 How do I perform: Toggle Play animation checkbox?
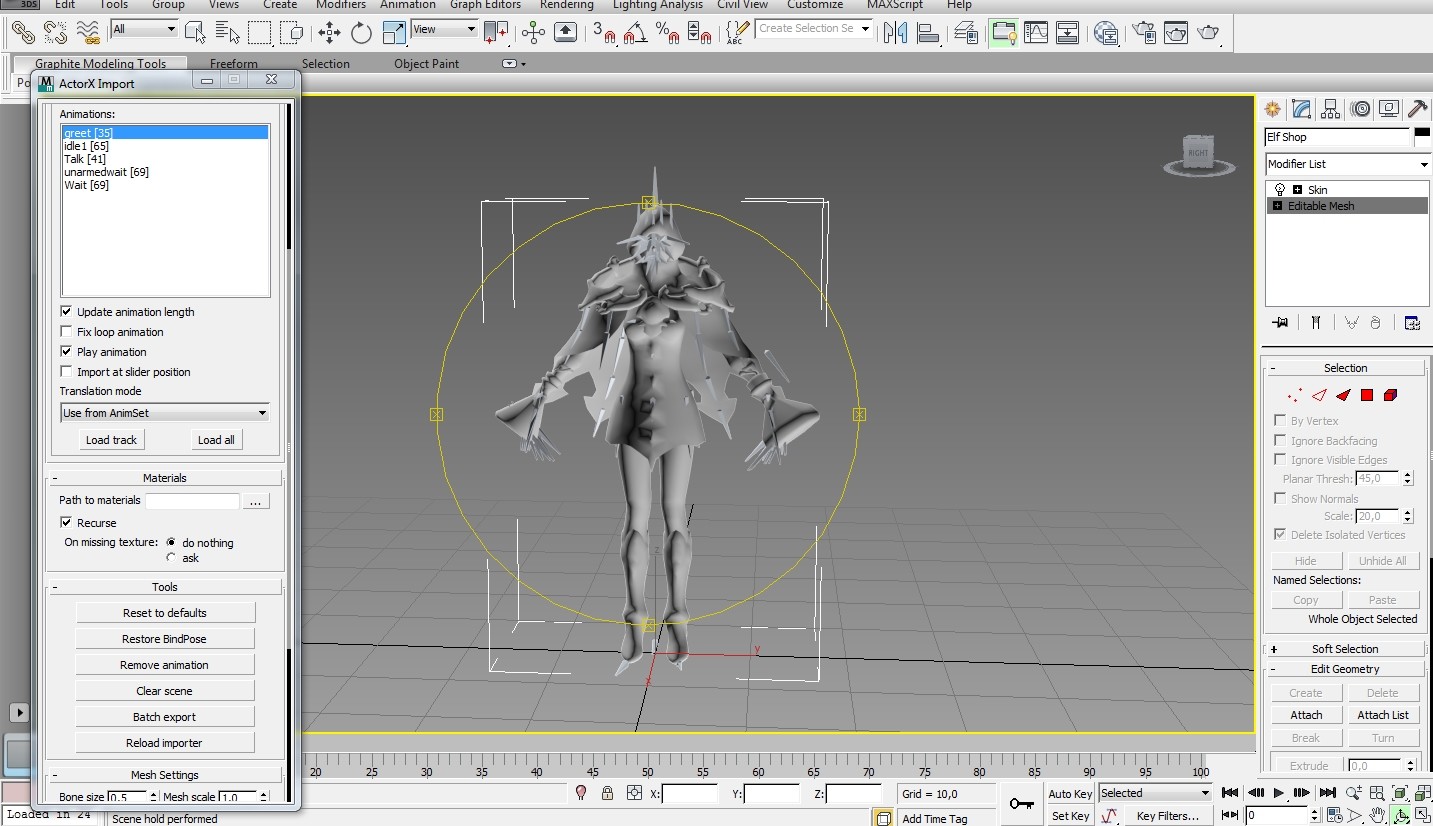pos(66,352)
